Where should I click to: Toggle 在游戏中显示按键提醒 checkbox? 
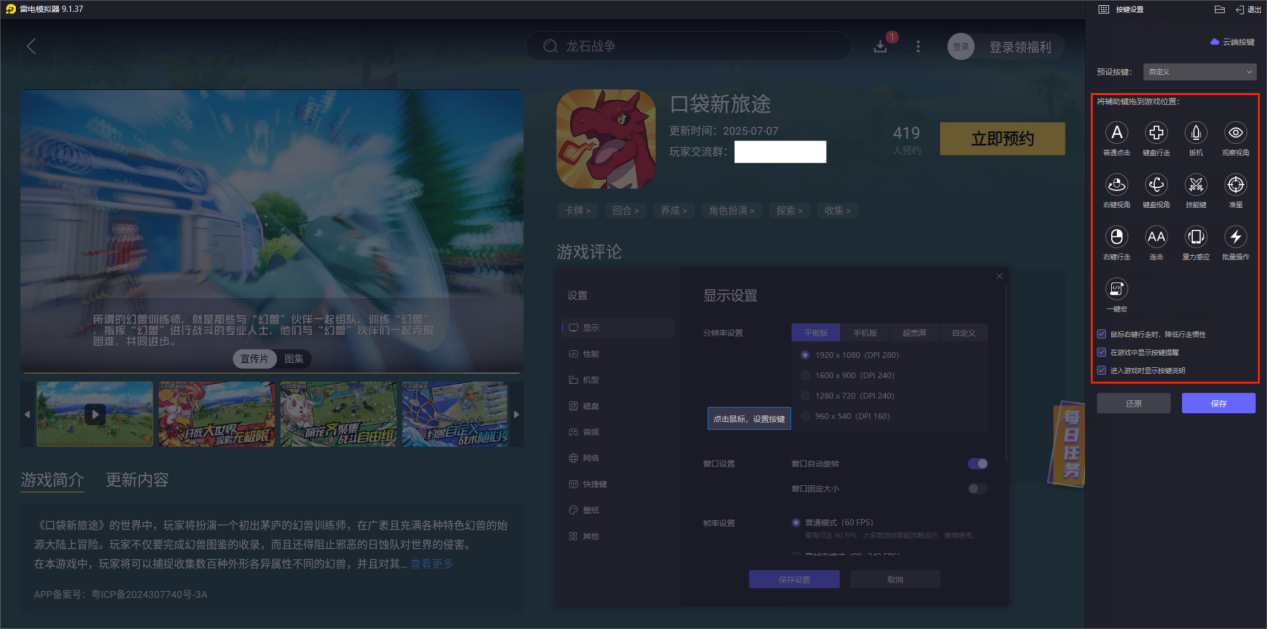(1102, 353)
